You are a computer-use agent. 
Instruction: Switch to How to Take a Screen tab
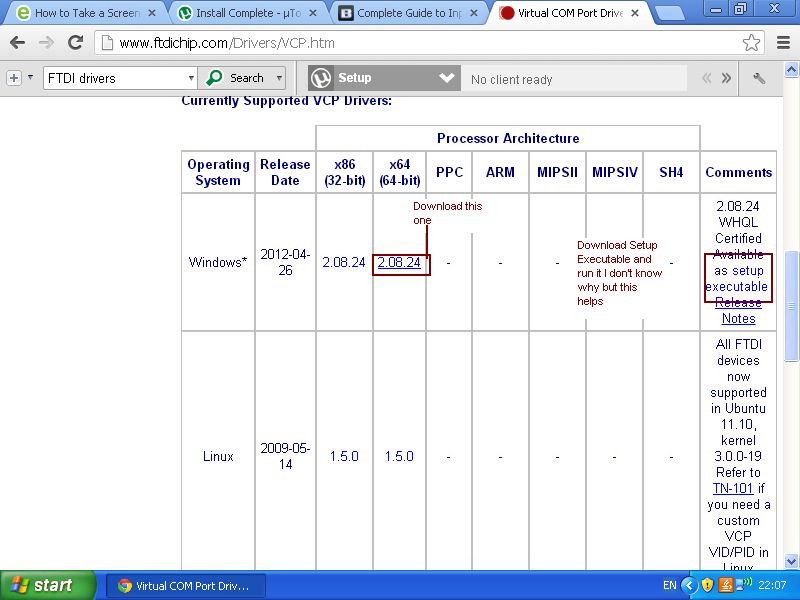[87, 13]
